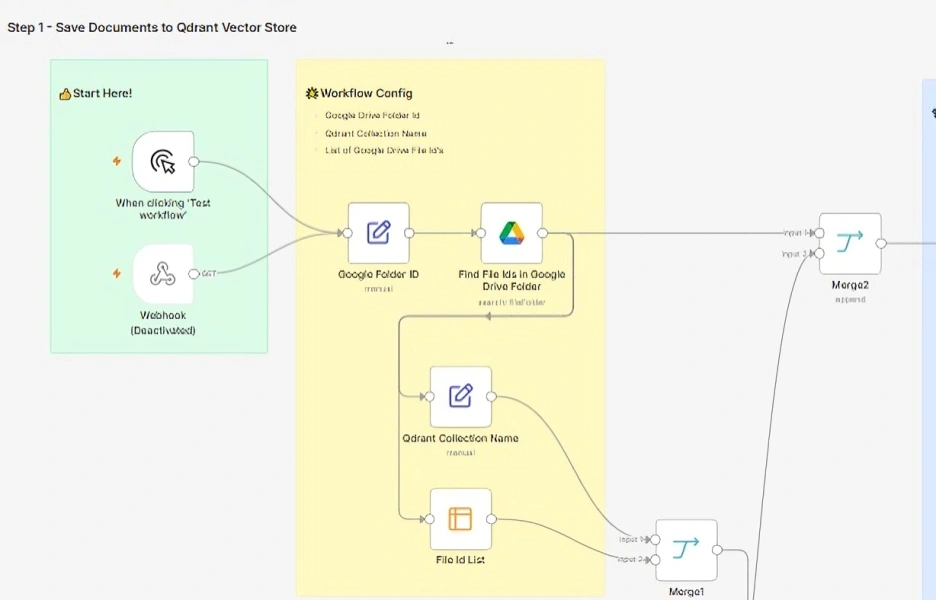Click the 'Google Folder ID' node label
Image resolution: width=936 pixels, height=600 pixels.
[378, 275]
